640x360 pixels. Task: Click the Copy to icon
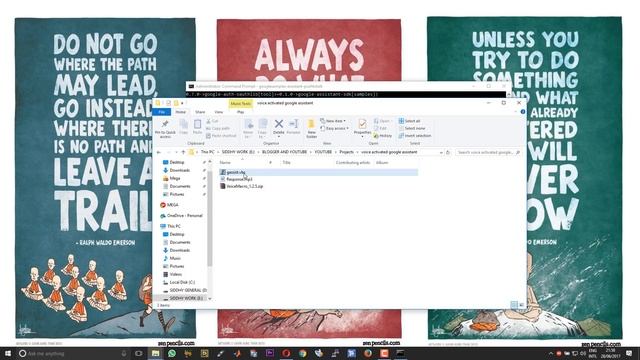[x=262, y=124]
